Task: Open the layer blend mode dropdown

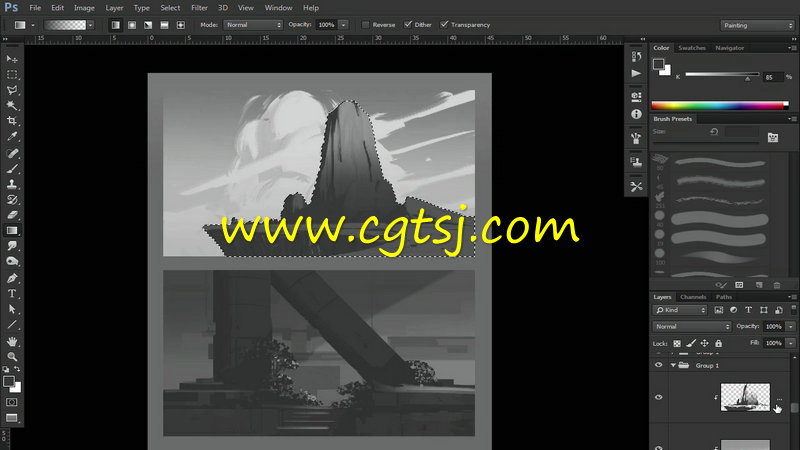Action: [692, 327]
